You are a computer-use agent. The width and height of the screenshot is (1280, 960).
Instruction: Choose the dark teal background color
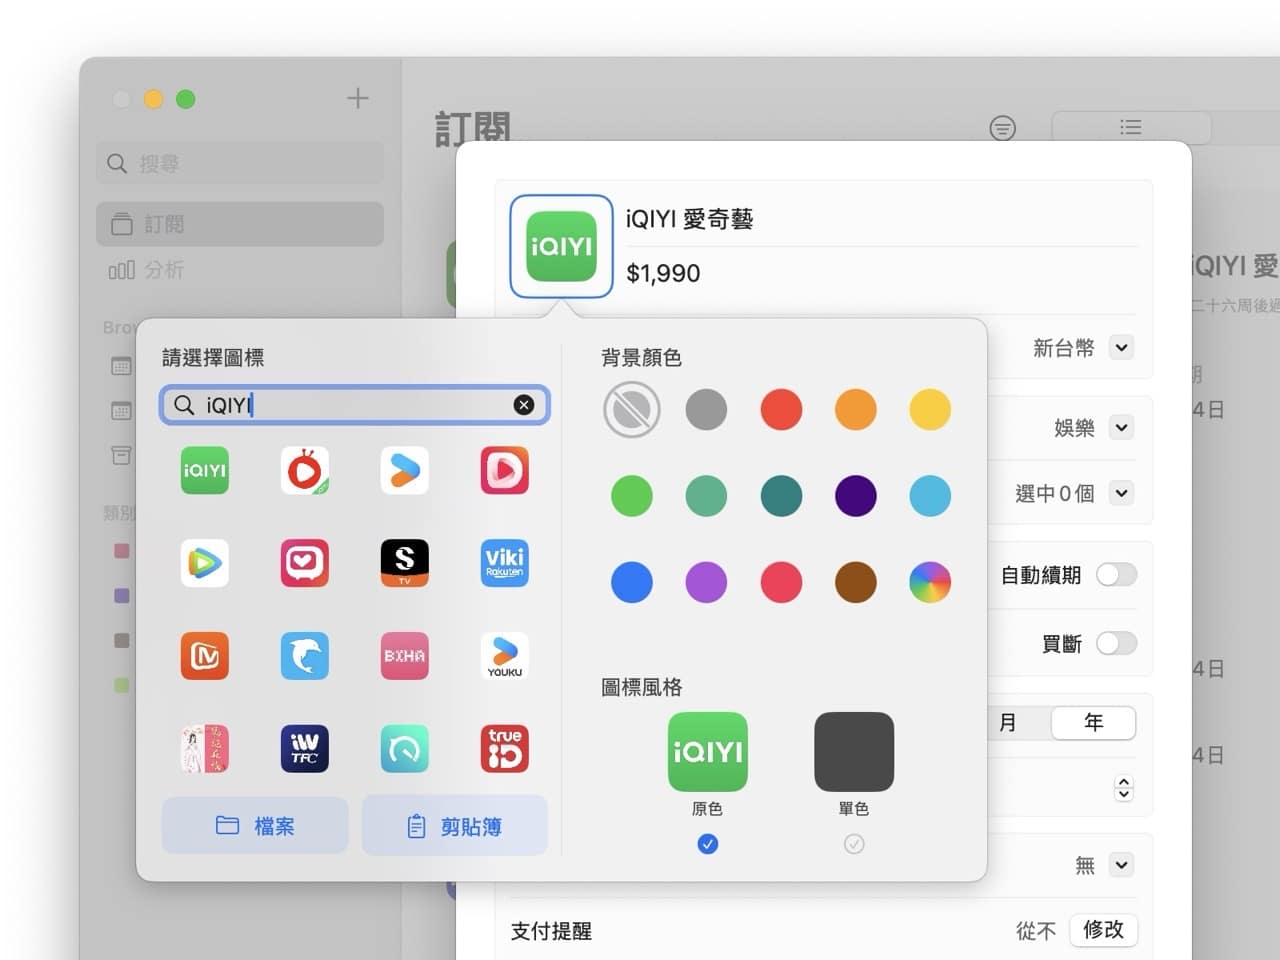pyautogui.click(x=781, y=495)
